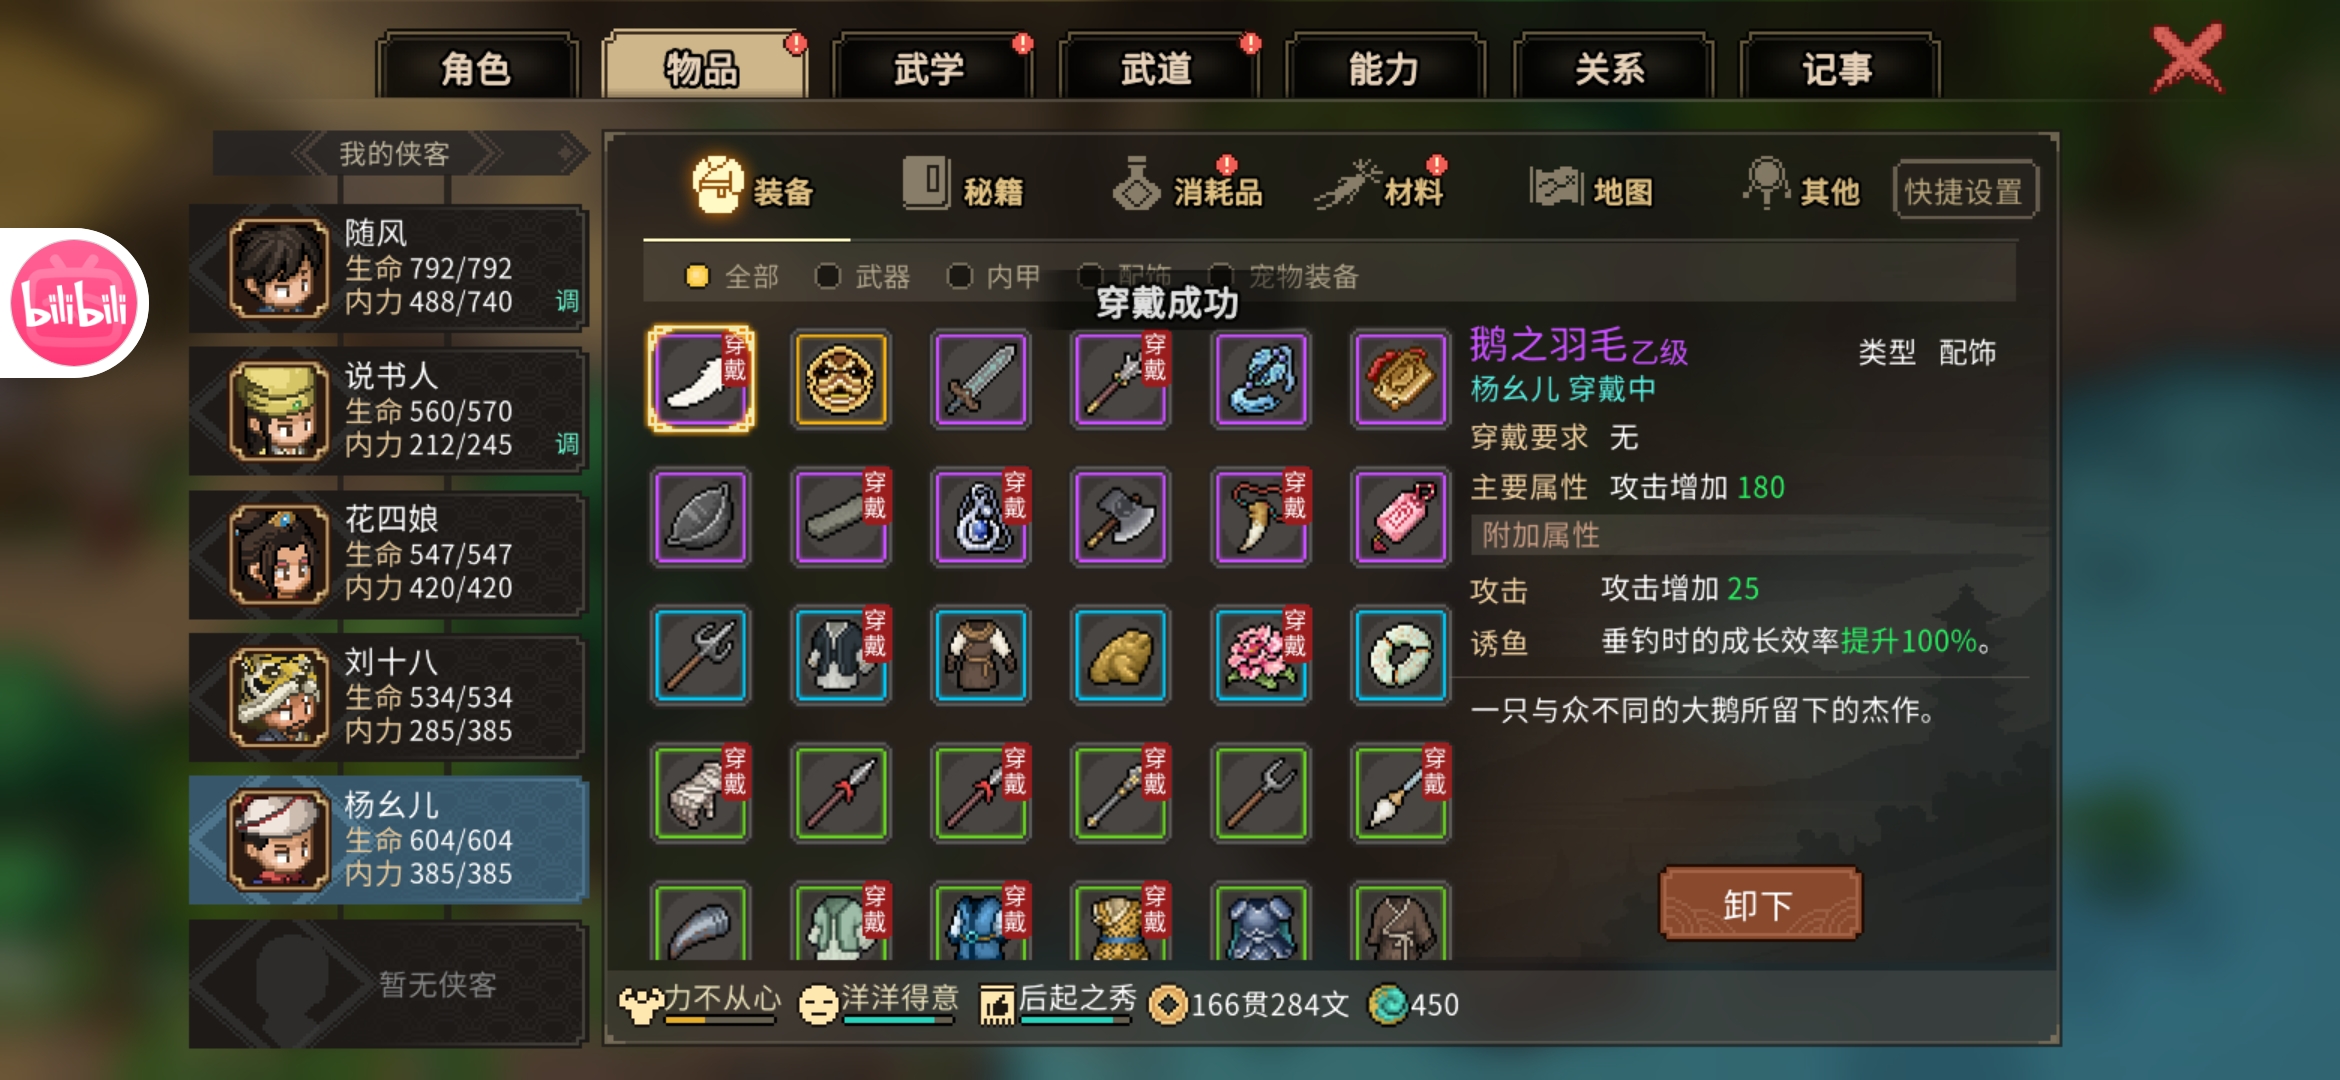Select the pink peony flower accessory
The width and height of the screenshot is (2340, 1080).
pos(1261,656)
